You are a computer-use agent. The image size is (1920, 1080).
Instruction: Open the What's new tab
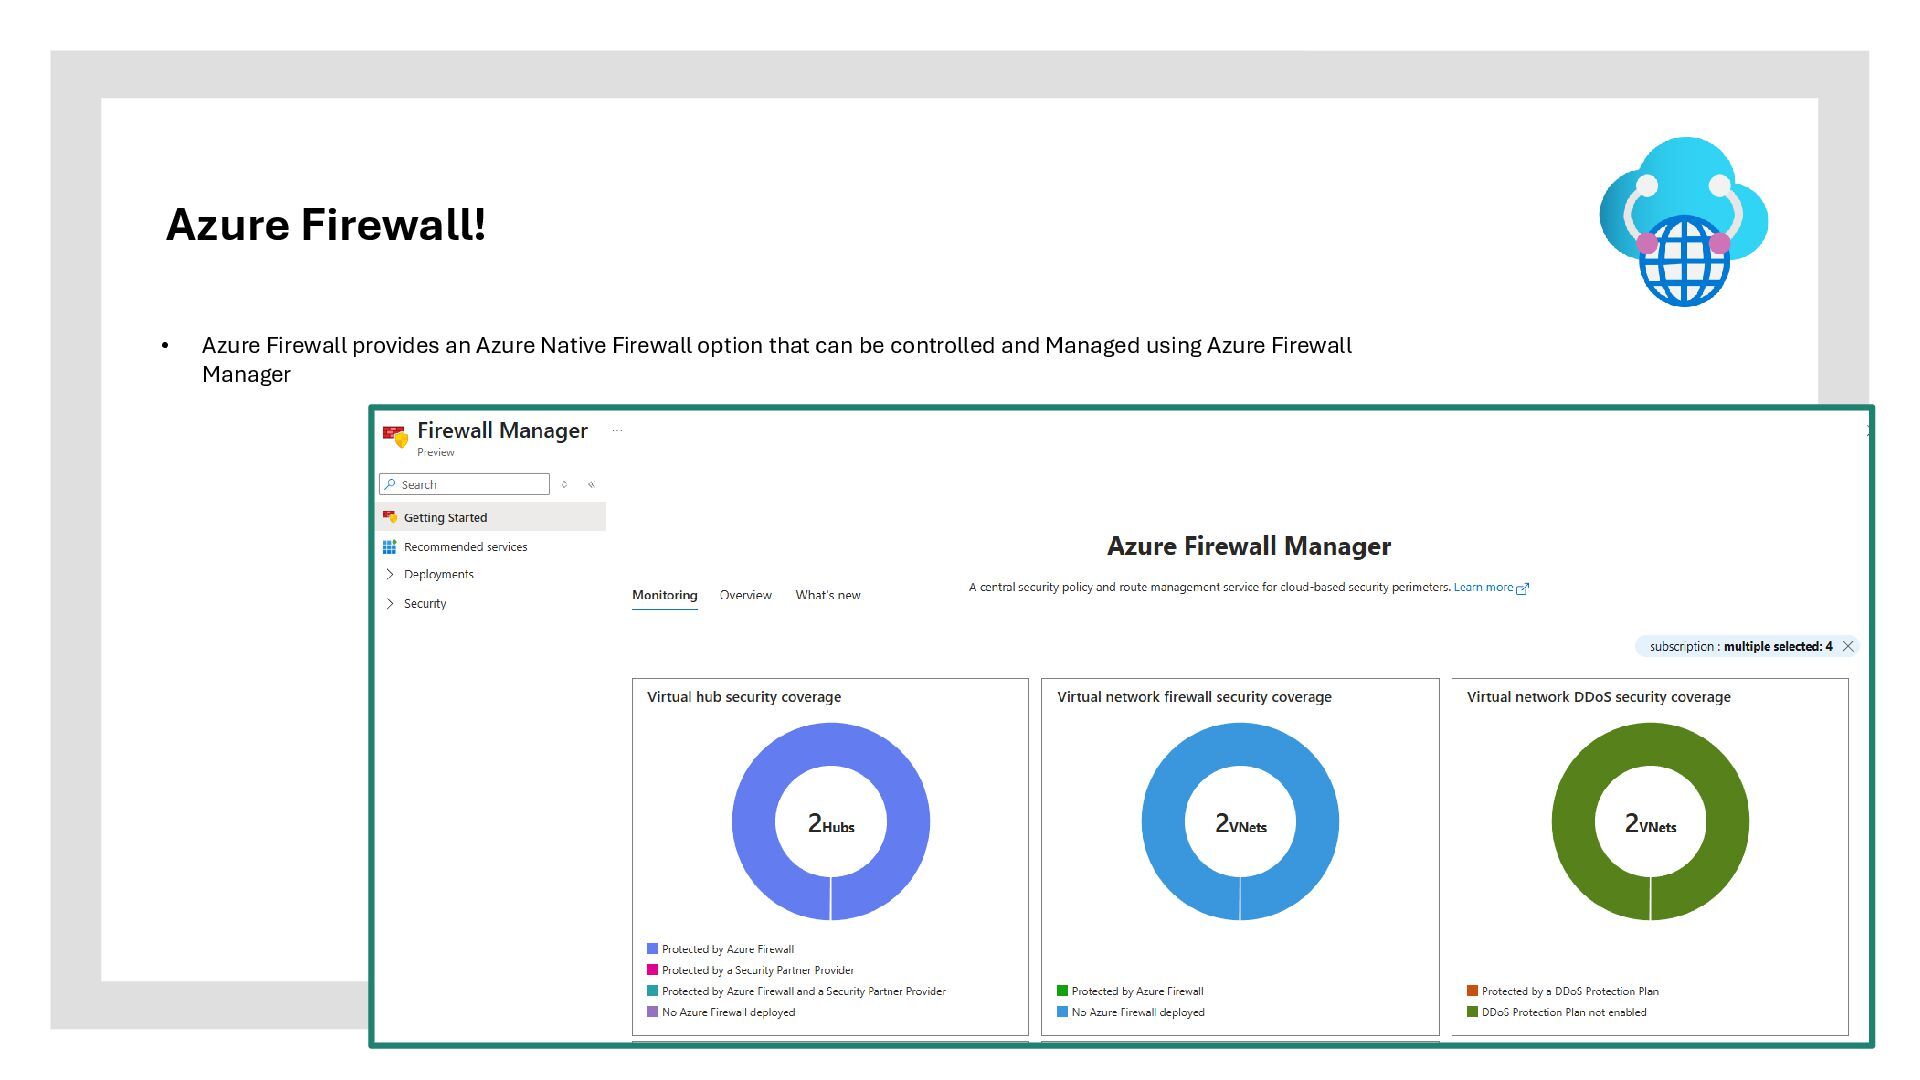pos(828,595)
